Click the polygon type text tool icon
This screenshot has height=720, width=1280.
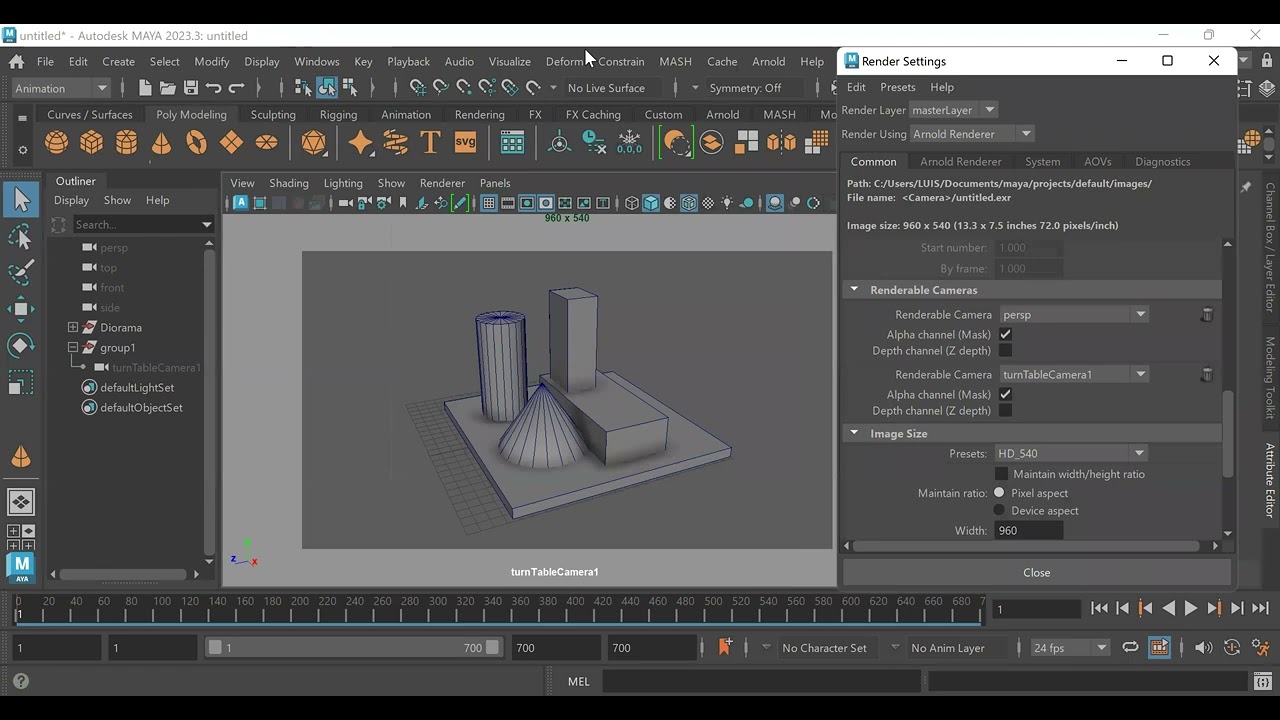coord(431,143)
